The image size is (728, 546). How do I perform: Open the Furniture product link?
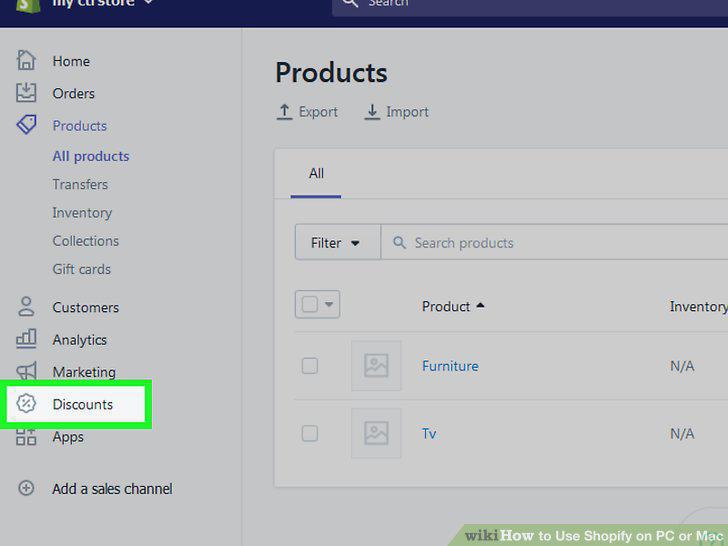pyautogui.click(x=450, y=366)
